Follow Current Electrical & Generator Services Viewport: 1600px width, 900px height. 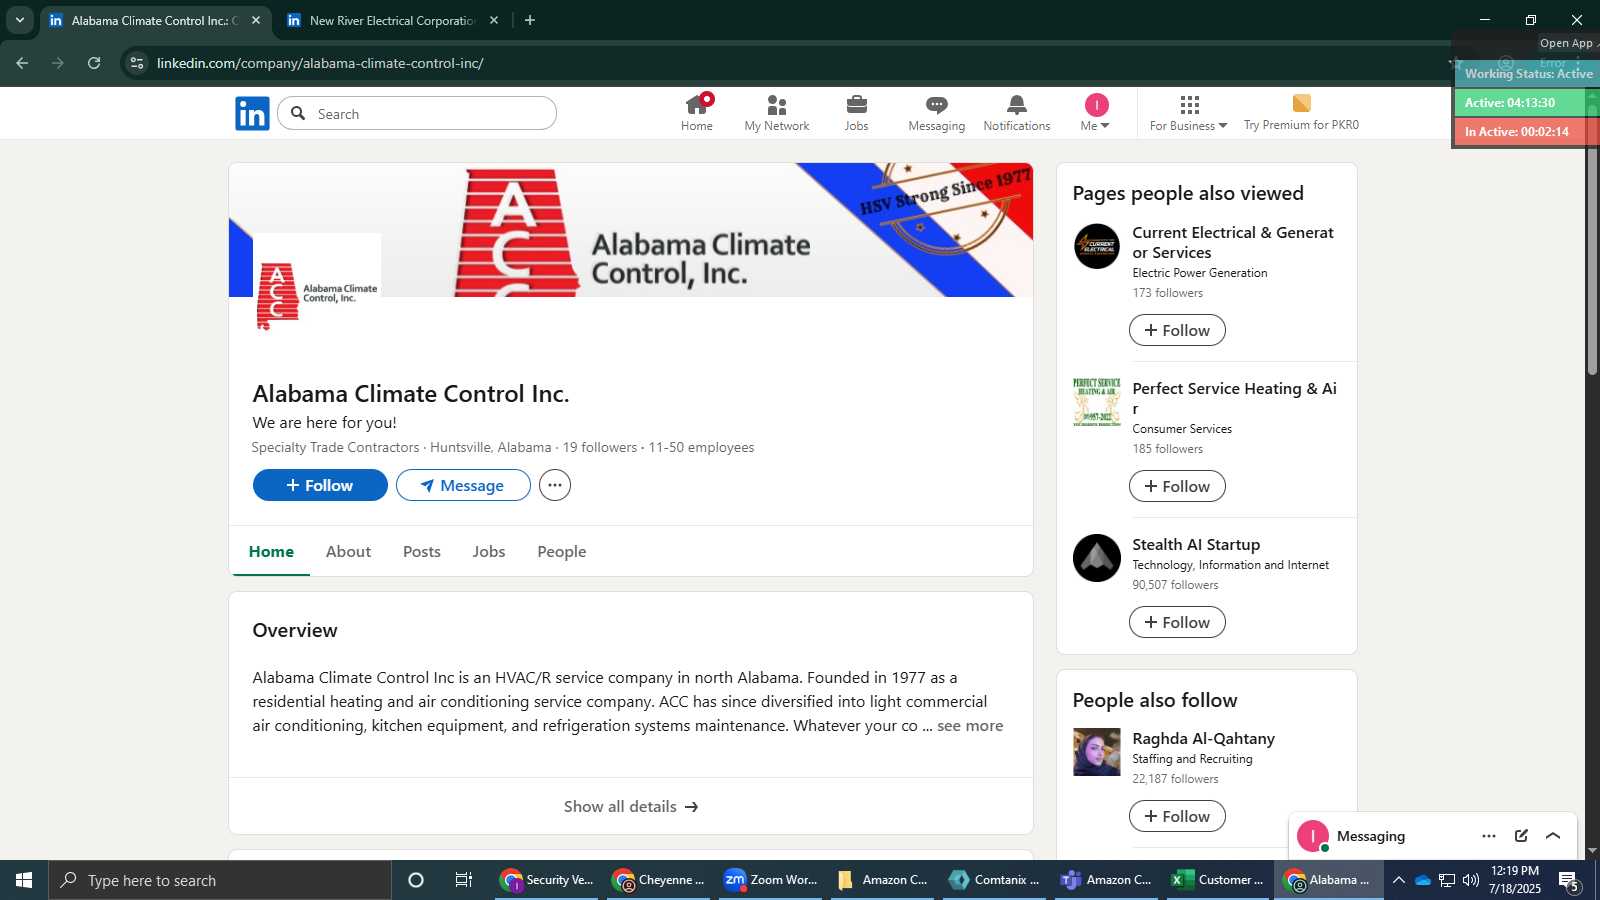tap(1177, 330)
